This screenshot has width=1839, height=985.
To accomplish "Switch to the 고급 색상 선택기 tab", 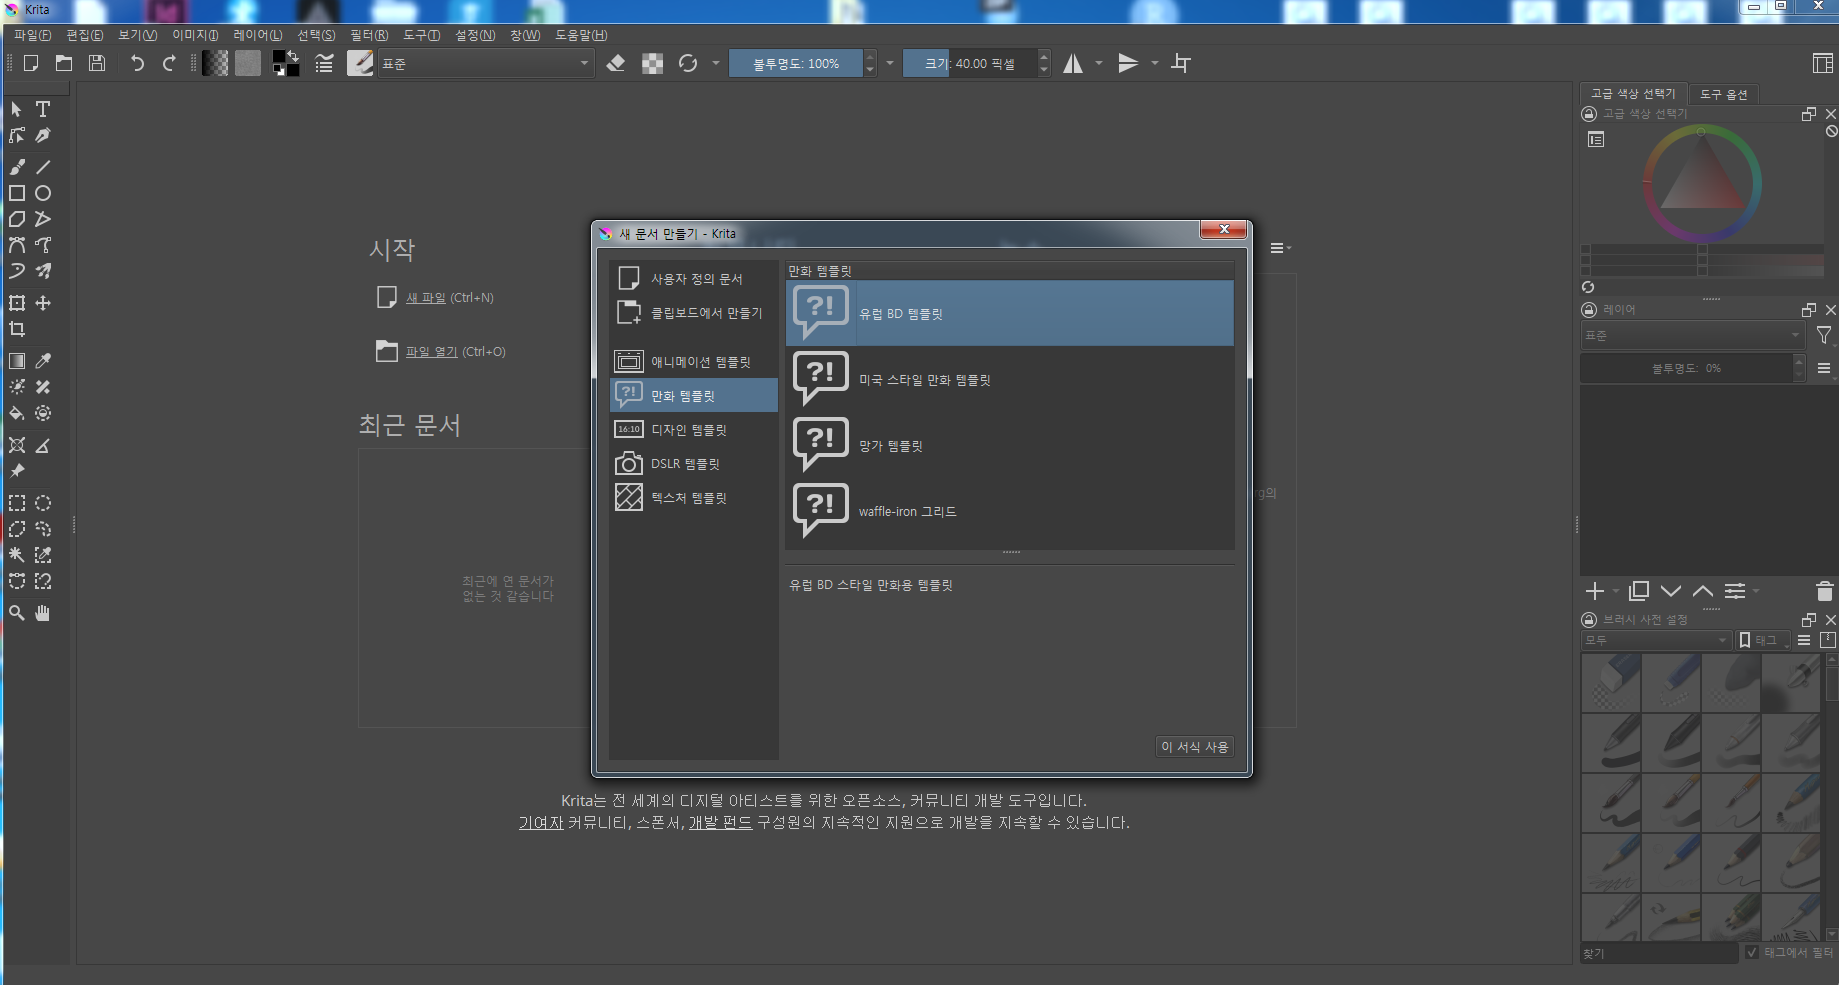I will pyautogui.click(x=1633, y=93).
